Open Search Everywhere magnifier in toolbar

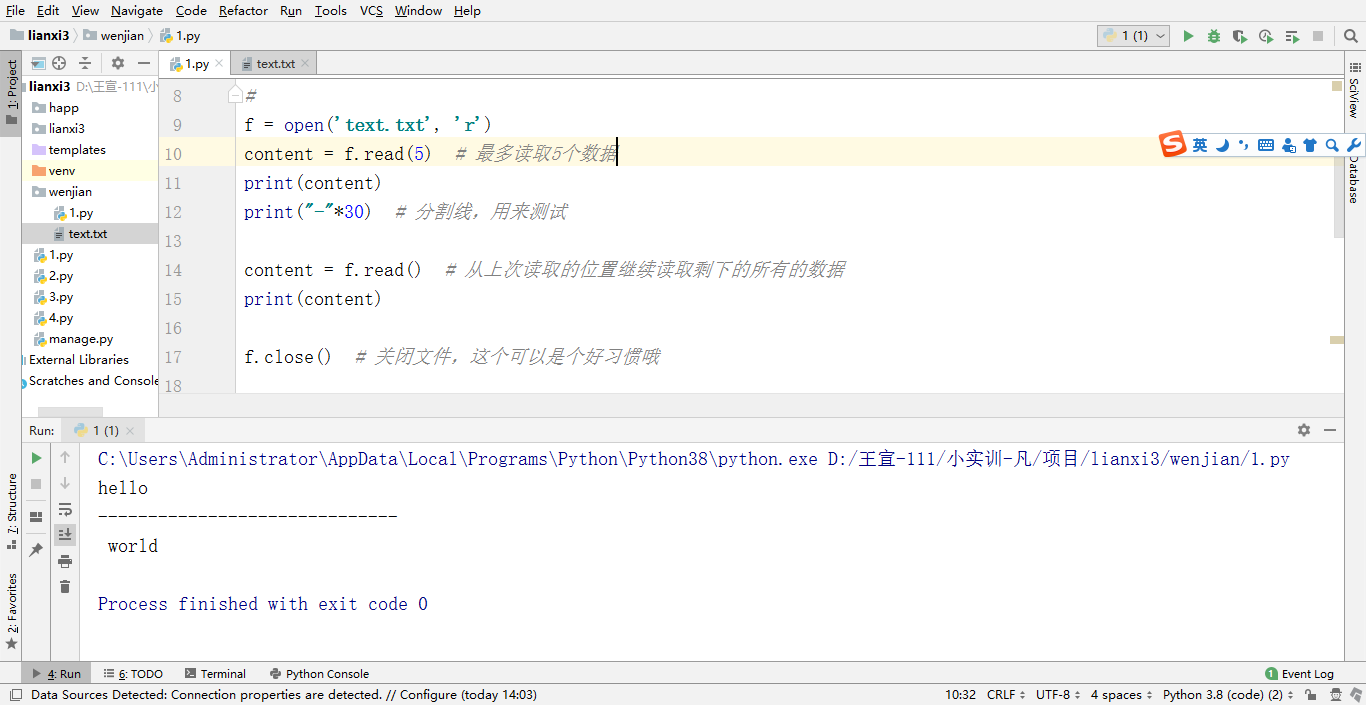tap(1350, 36)
